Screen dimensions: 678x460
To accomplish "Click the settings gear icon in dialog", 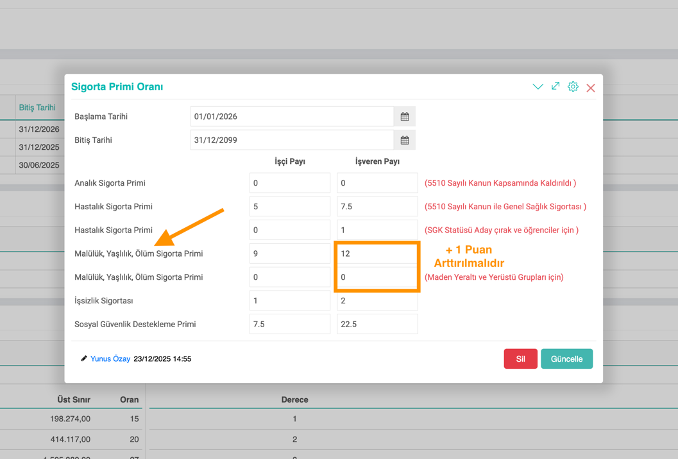I will (x=573, y=87).
